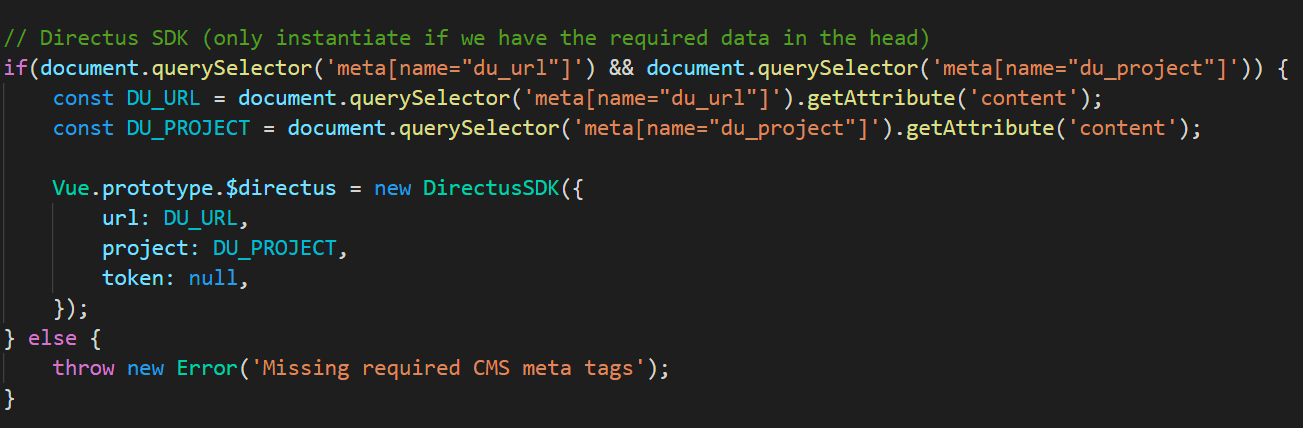Place cursor on the 'if' keyword
This screenshot has height=428, width=1303.
(16, 68)
